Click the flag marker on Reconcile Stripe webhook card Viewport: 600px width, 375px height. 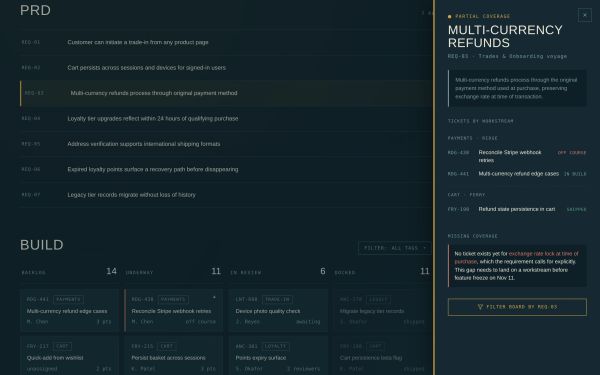214,297
